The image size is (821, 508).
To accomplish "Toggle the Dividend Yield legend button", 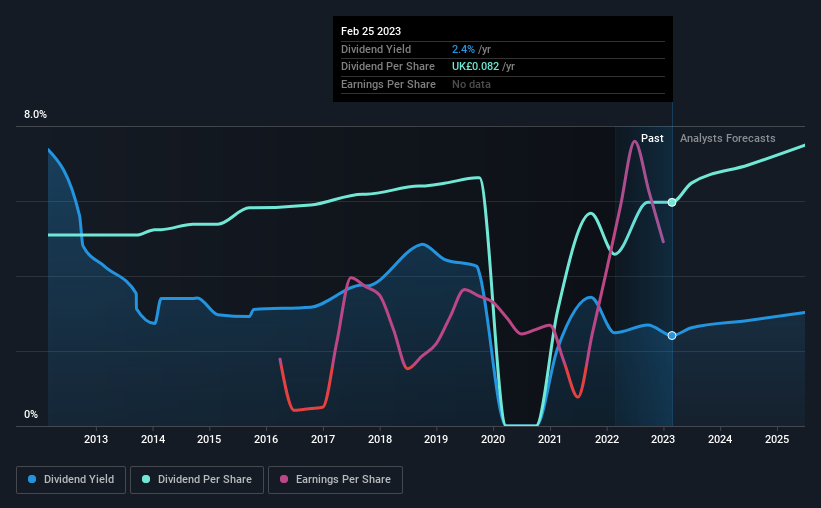I will pos(71,480).
